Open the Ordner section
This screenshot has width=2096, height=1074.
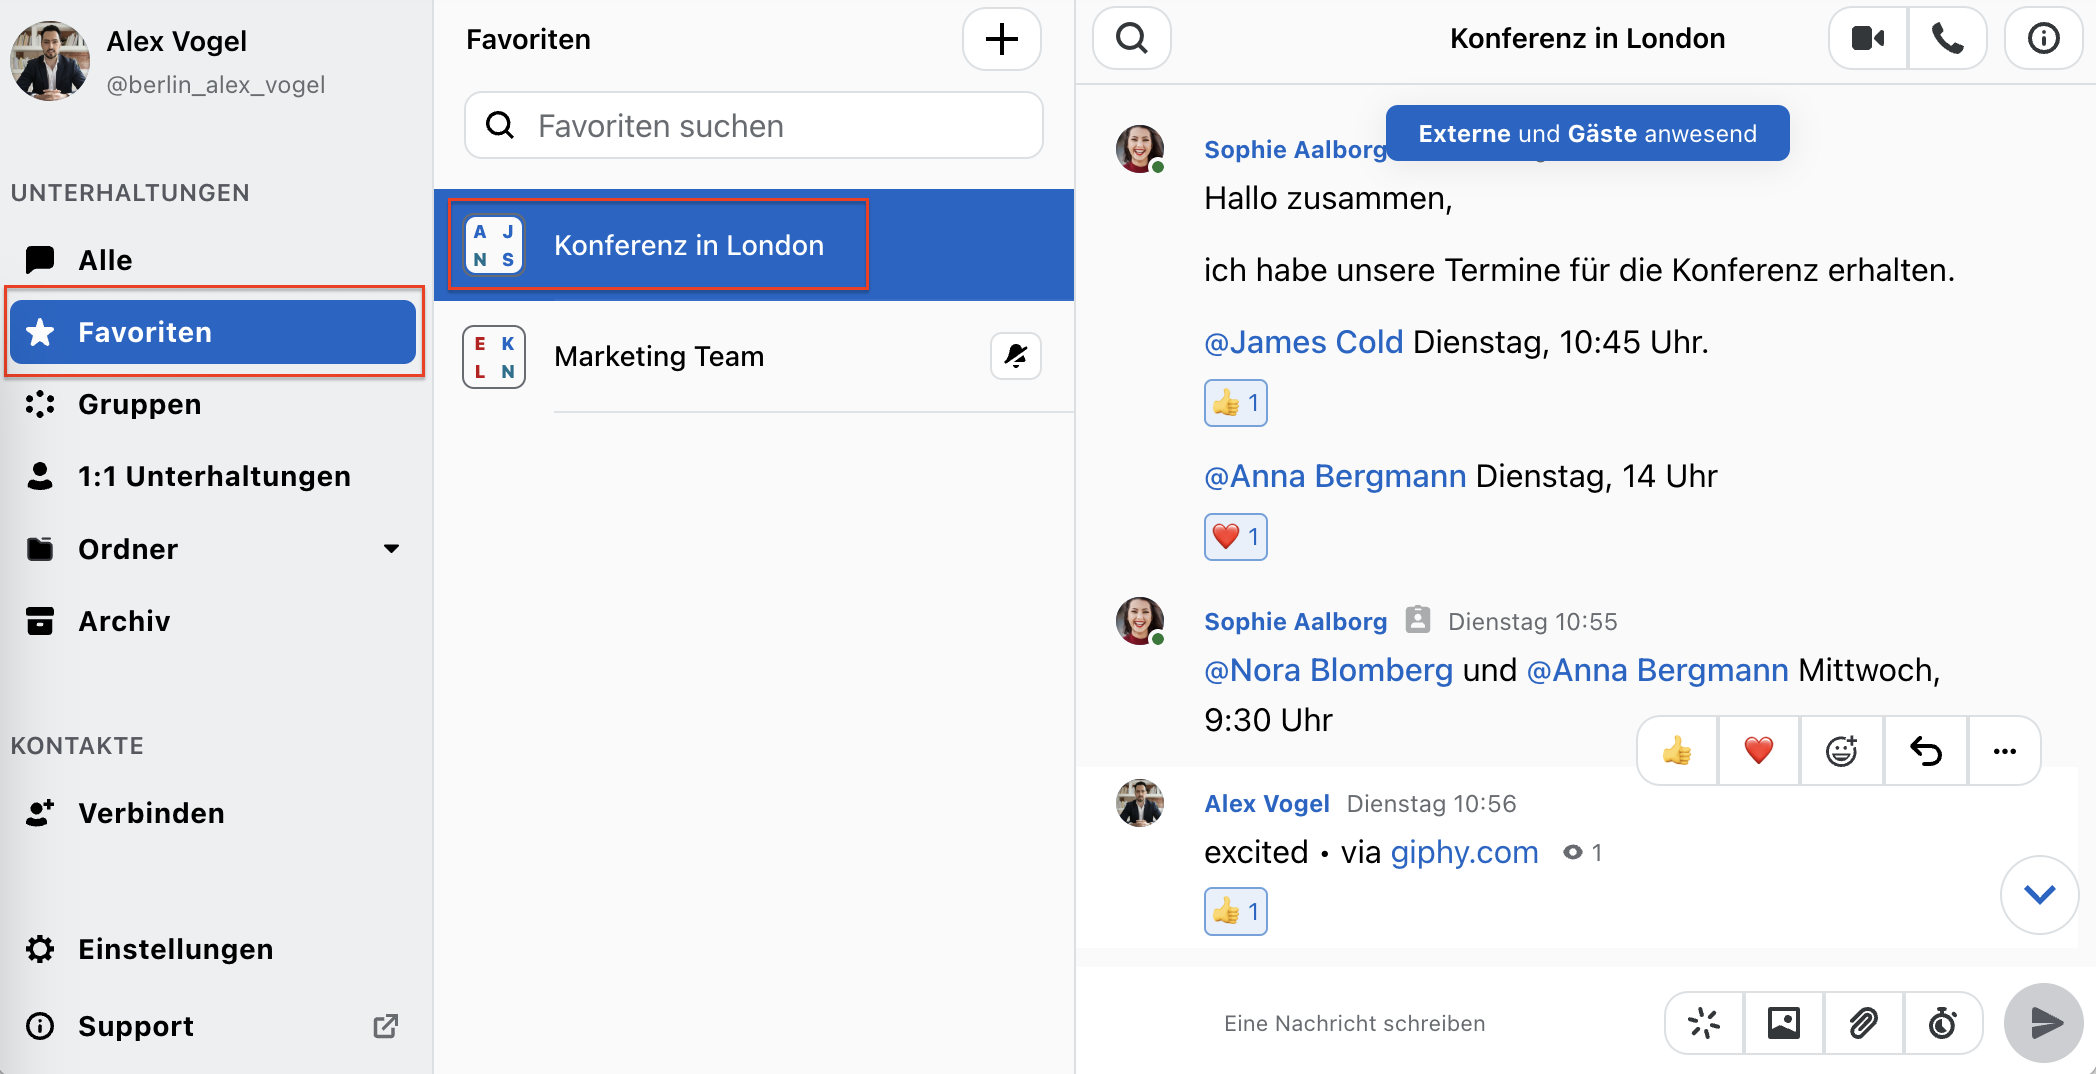point(213,549)
